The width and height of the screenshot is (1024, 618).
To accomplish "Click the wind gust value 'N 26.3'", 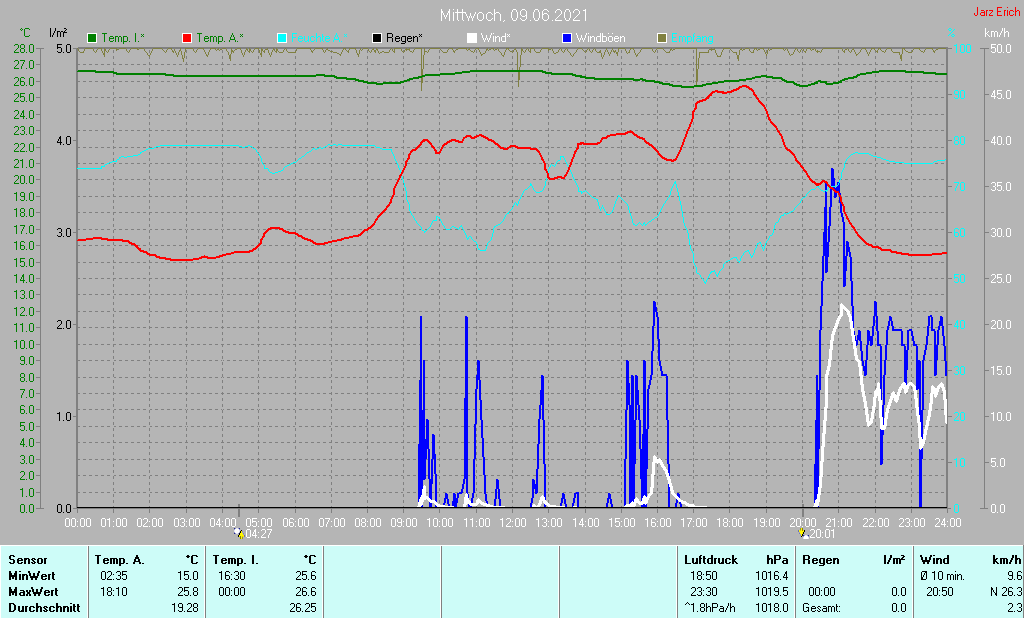I will tap(1006, 592).
